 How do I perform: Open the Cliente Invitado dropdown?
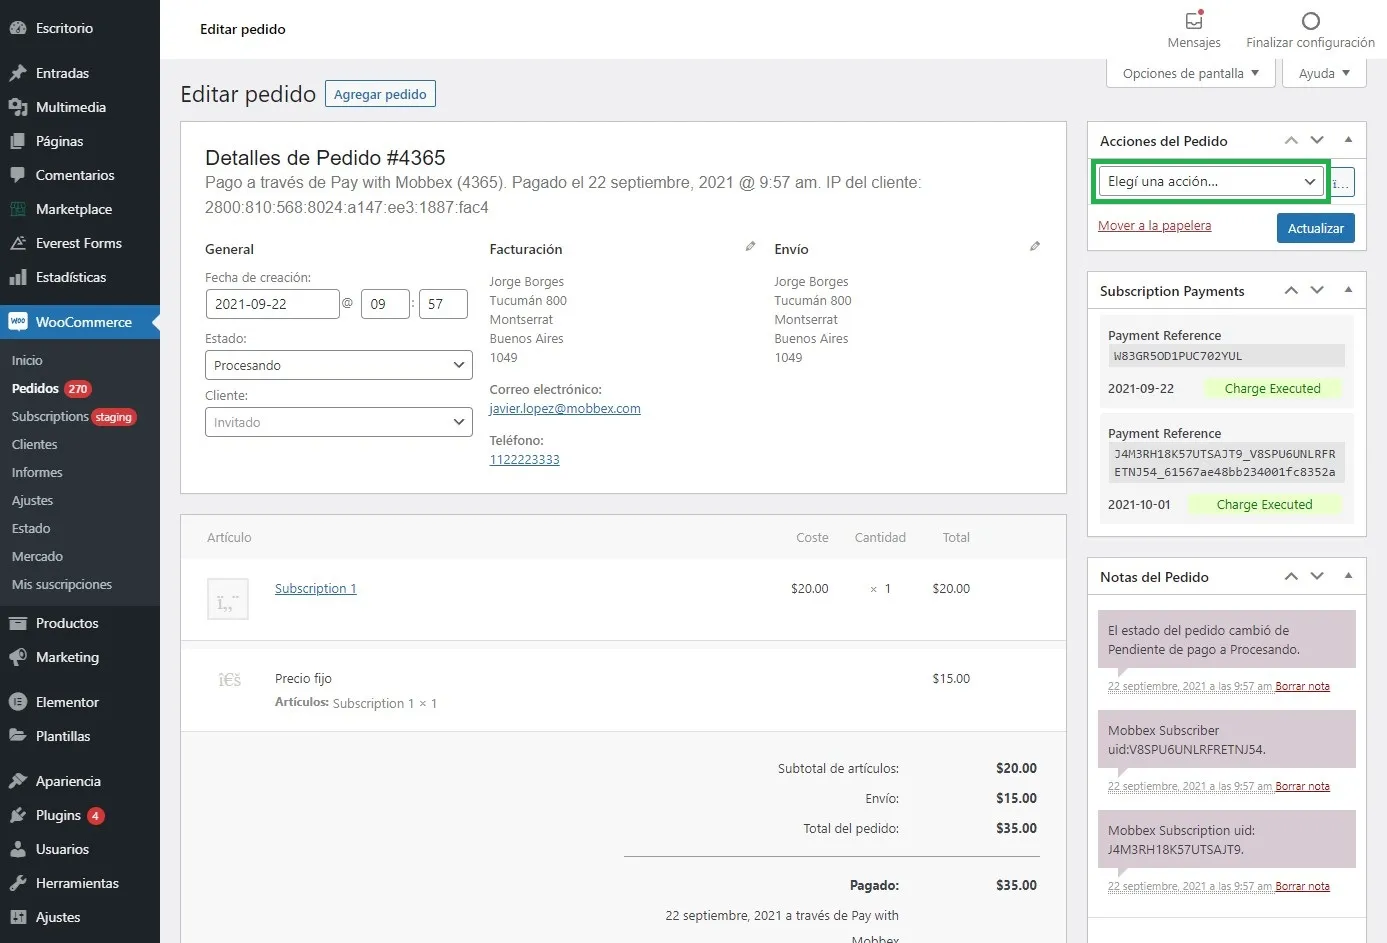click(339, 422)
